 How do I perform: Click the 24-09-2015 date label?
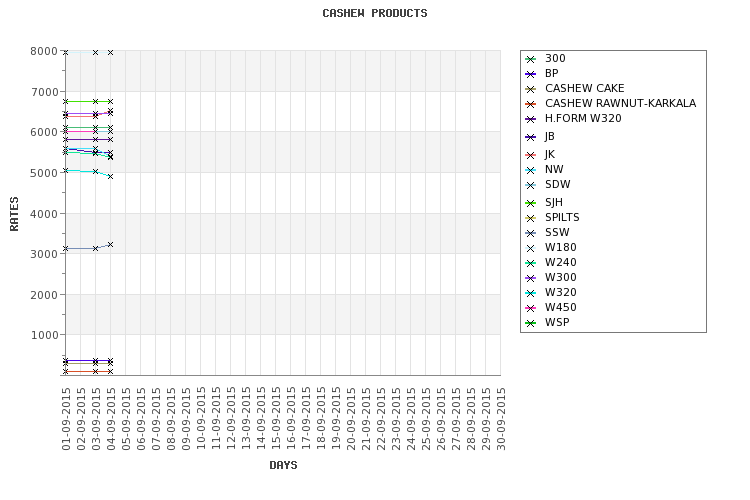click(411, 419)
